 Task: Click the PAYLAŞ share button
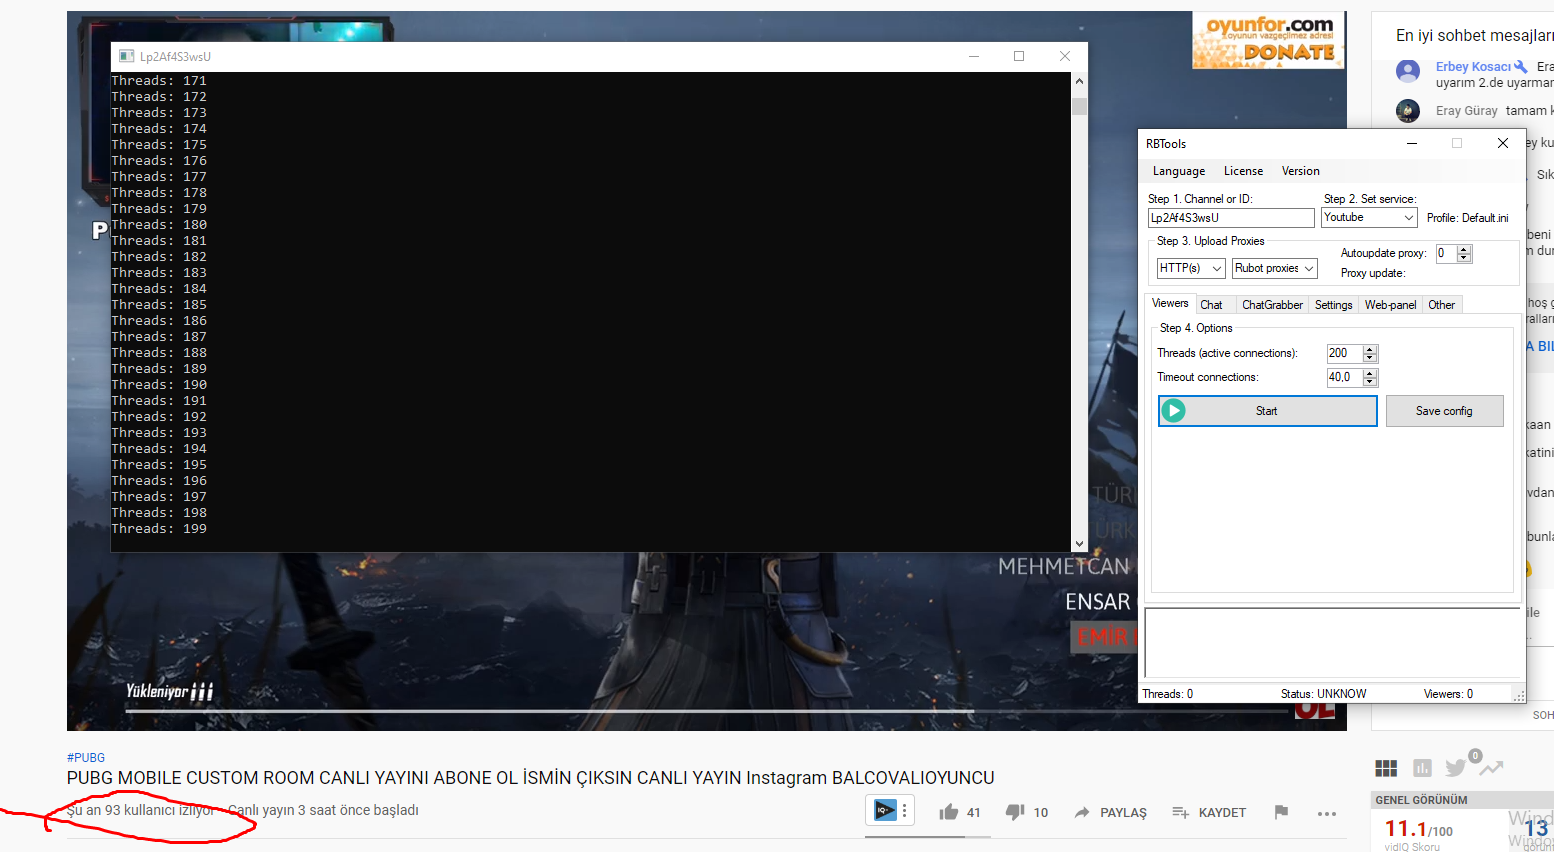click(1110, 812)
